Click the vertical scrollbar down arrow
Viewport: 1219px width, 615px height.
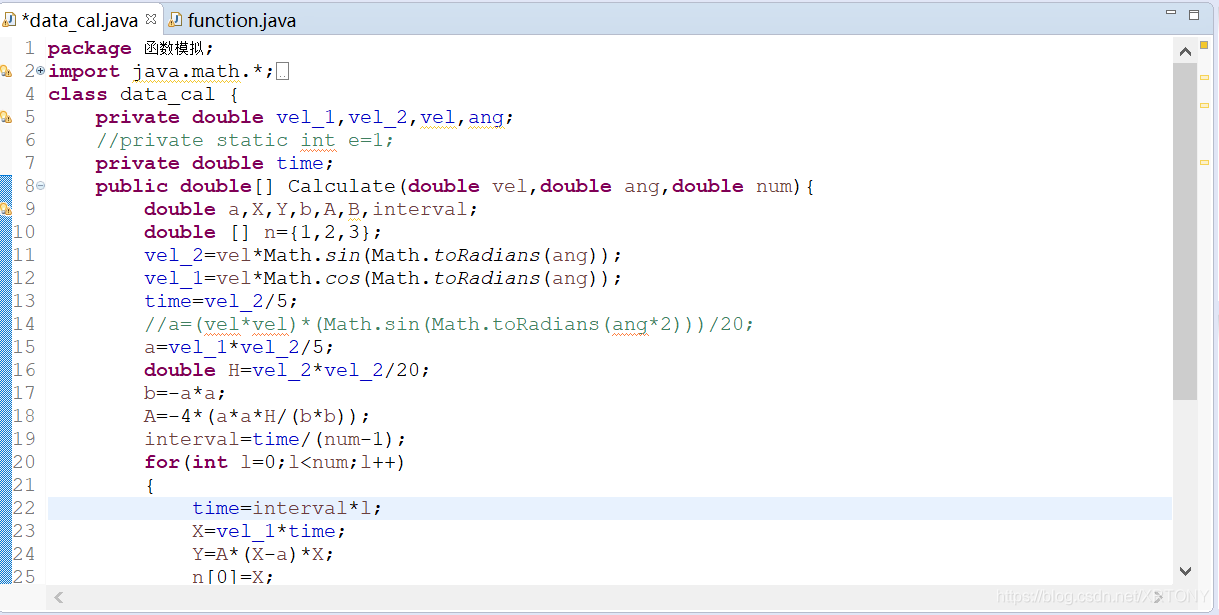click(1186, 572)
